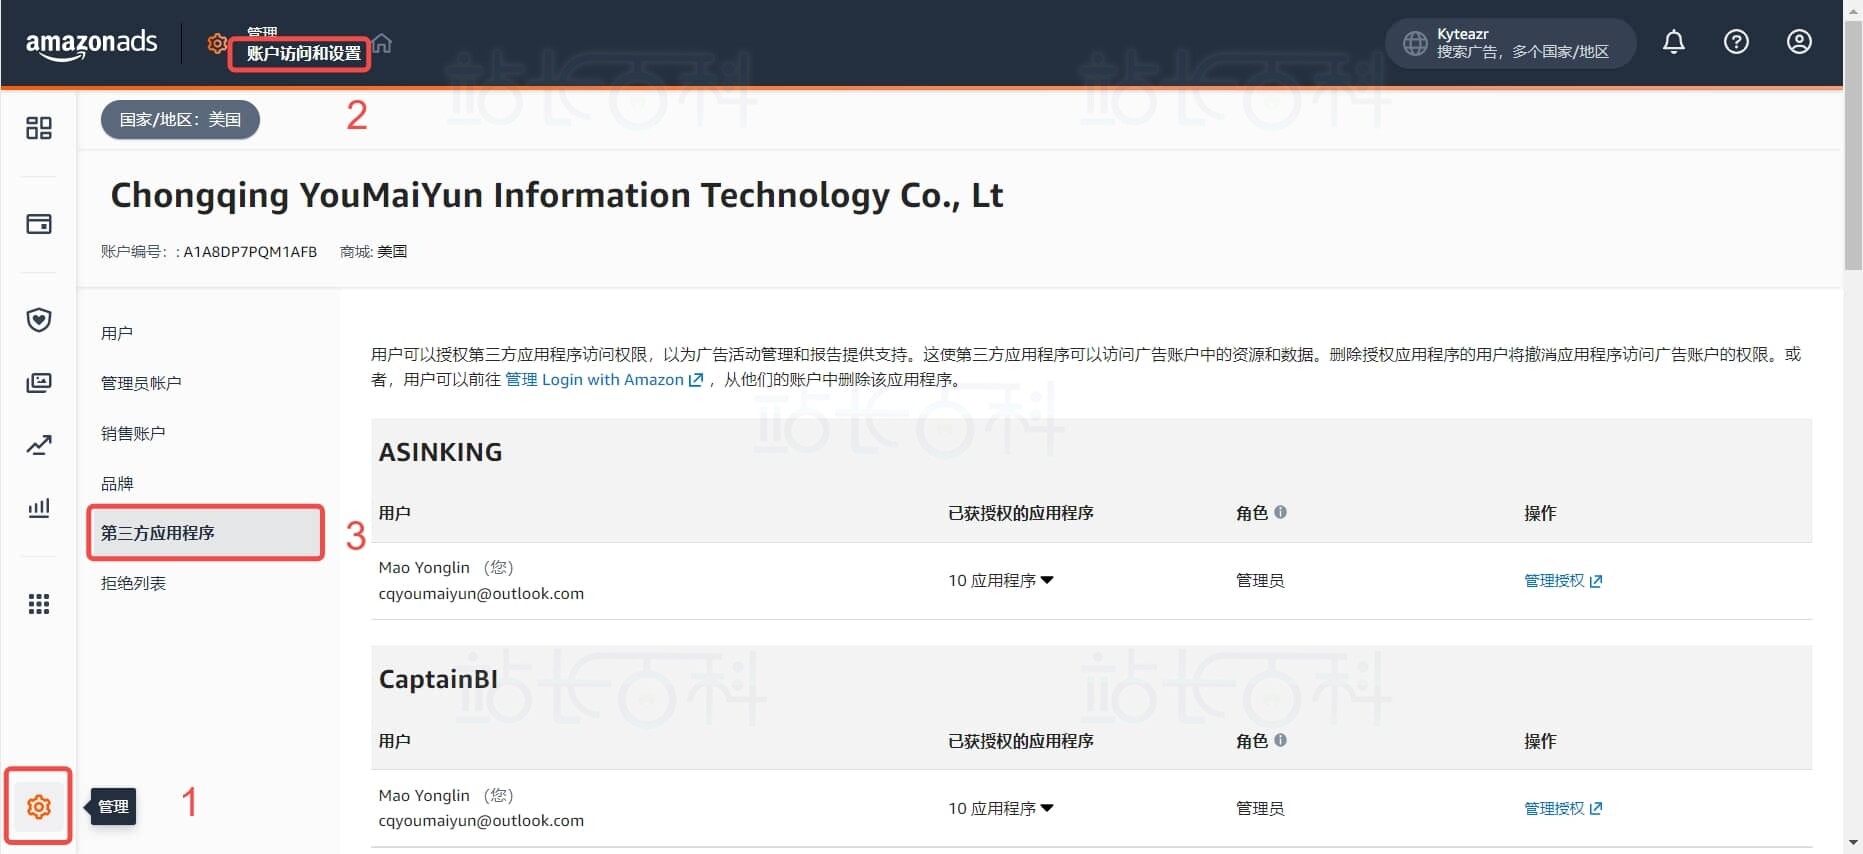Click 管理授权 link in CaptainBI row
Screen dimensions: 1863x854
tap(1563, 808)
